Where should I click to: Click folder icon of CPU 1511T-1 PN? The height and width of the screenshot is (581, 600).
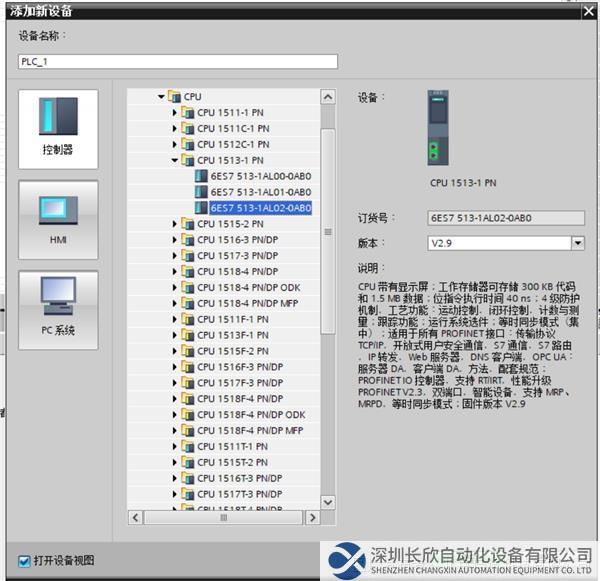pyautogui.click(x=188, y=446)
